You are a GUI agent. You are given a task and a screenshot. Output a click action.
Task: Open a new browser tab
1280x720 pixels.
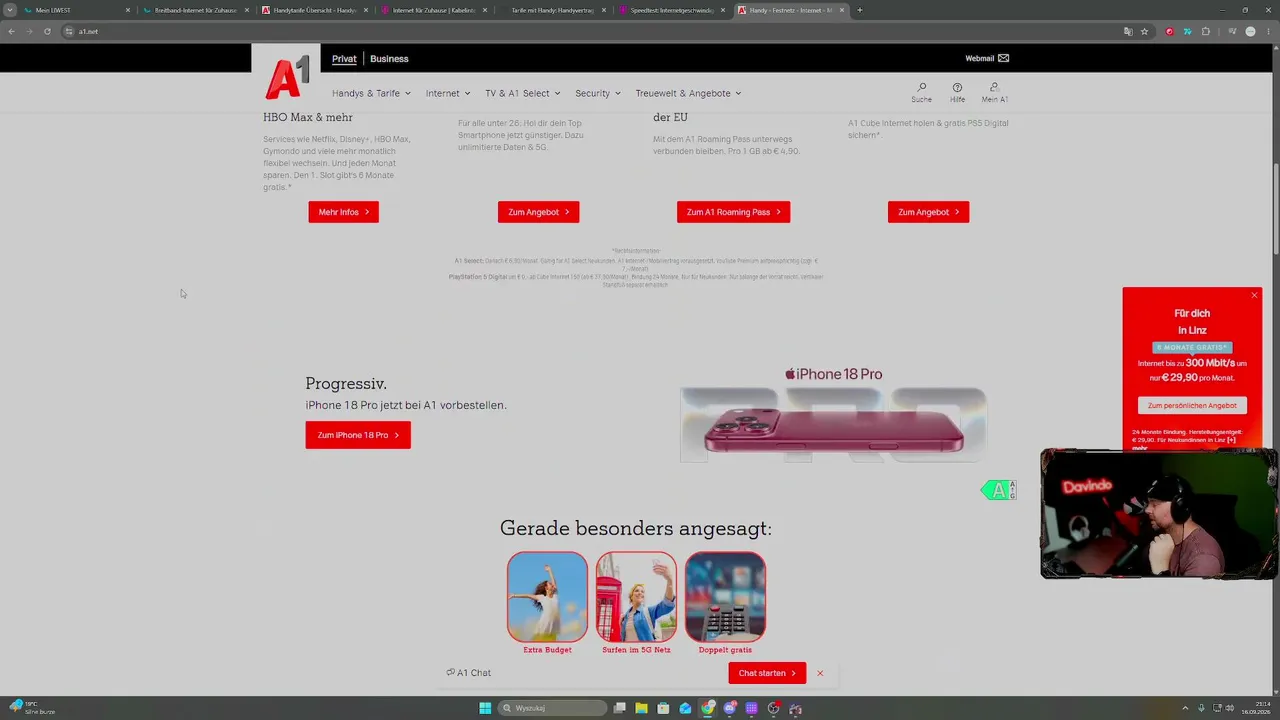860,10
